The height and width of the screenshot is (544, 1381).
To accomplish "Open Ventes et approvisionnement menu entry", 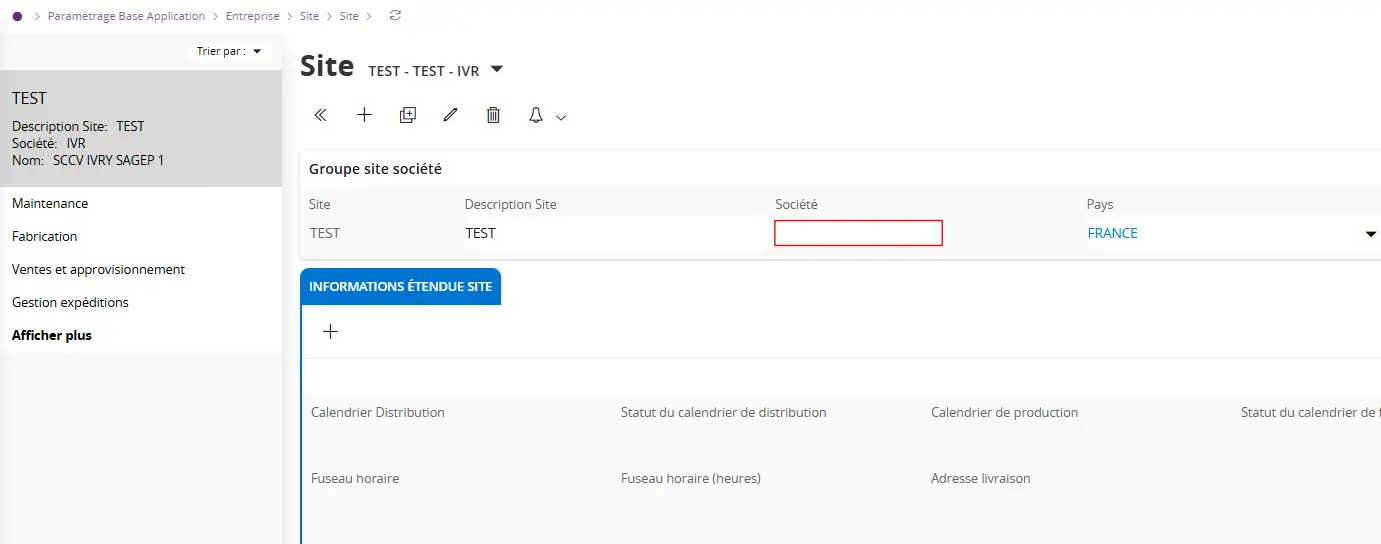I will coord(98,269).
